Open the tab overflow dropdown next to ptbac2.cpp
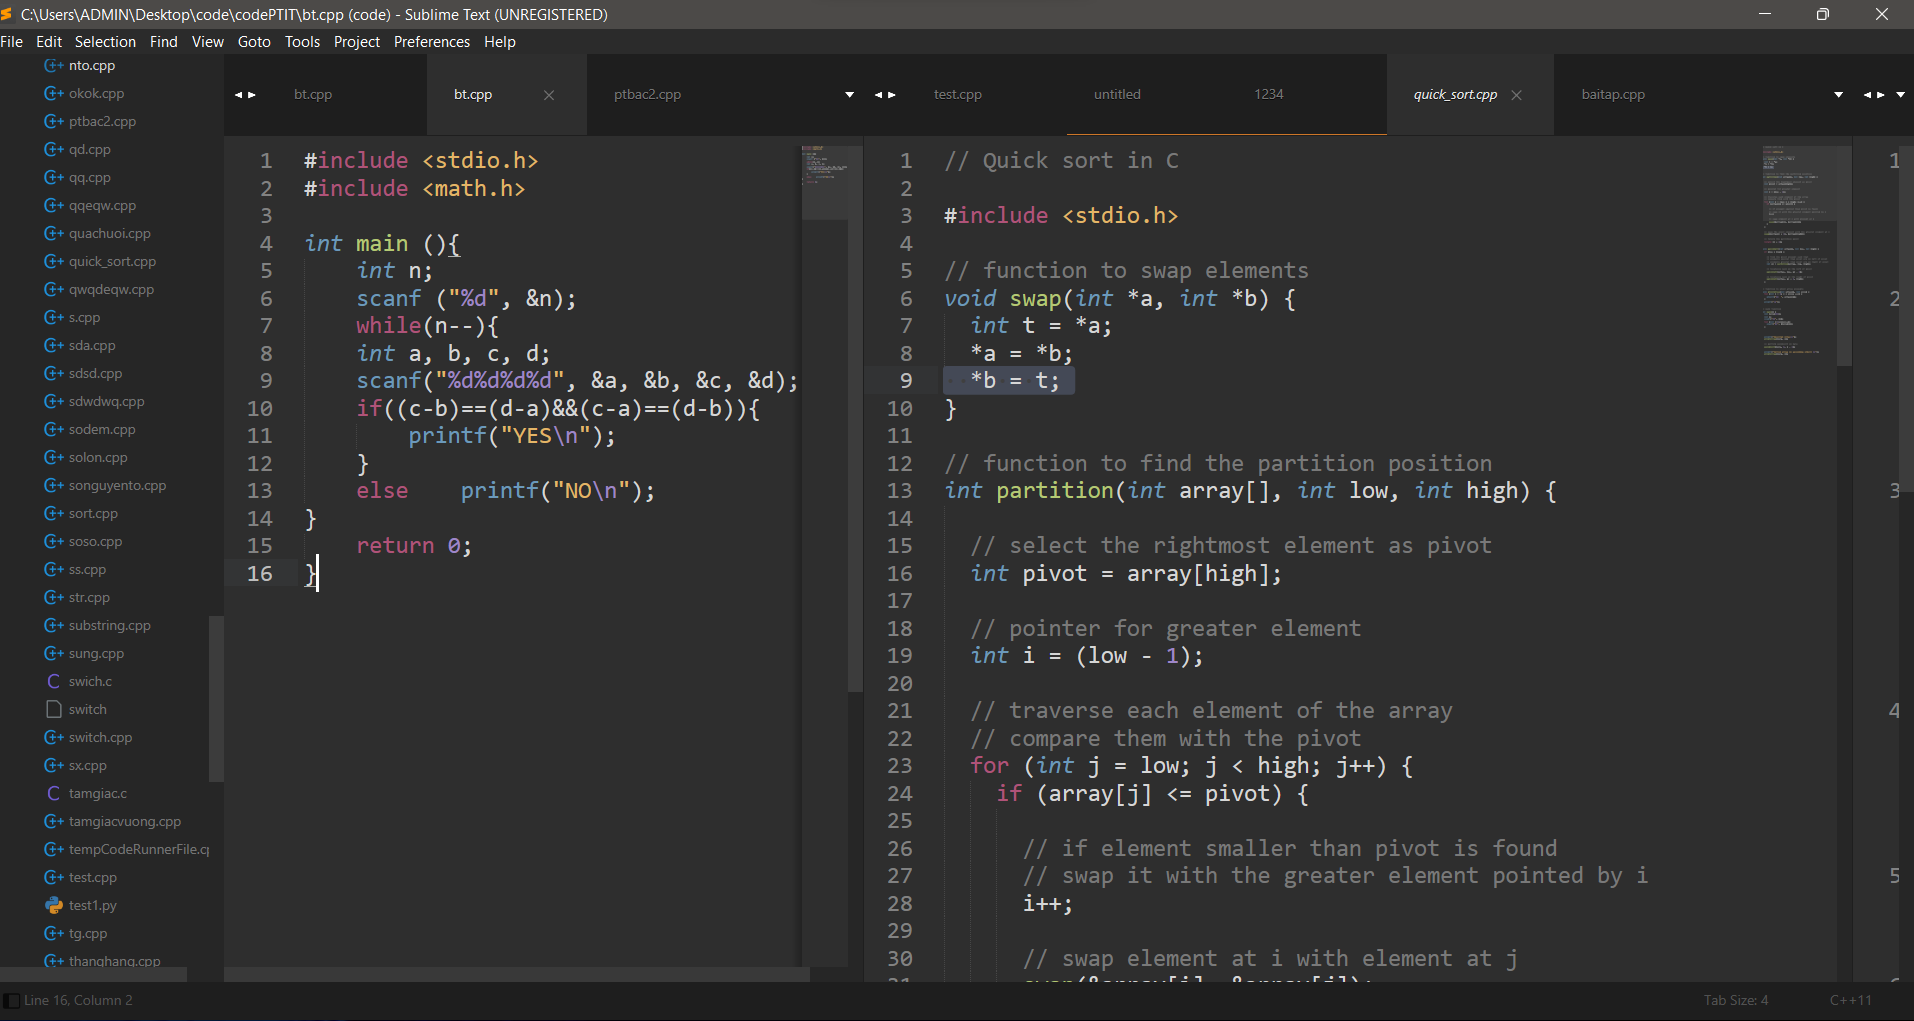The width and height of the screenshot is (1914, 1021). click(x=849, y=94)
